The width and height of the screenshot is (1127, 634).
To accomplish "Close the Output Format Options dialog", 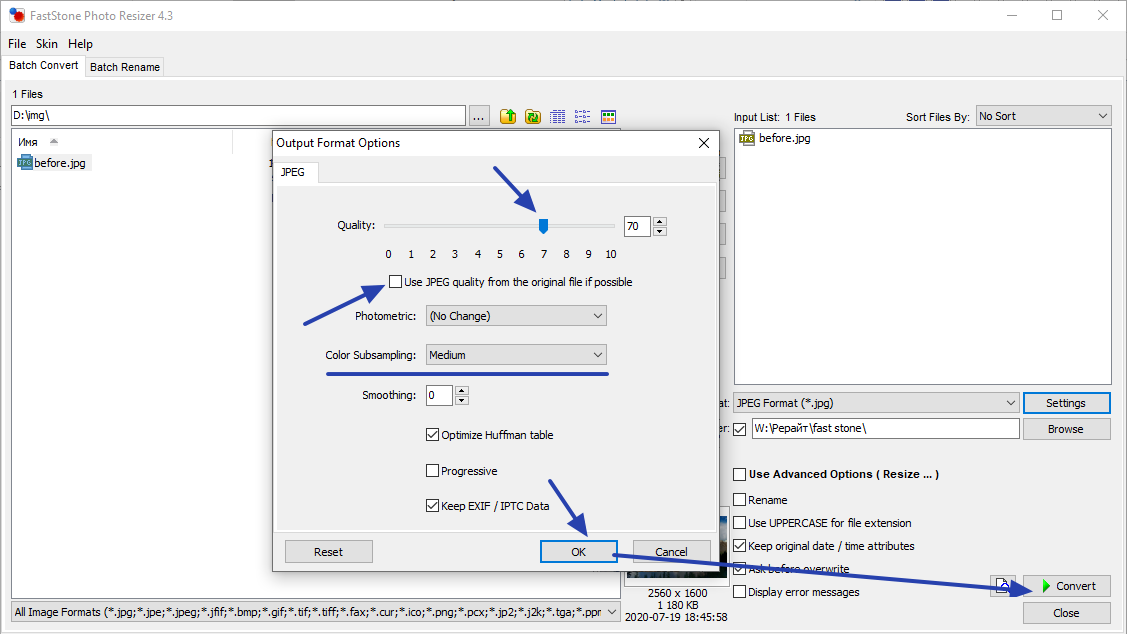I will tap(703, 143).
